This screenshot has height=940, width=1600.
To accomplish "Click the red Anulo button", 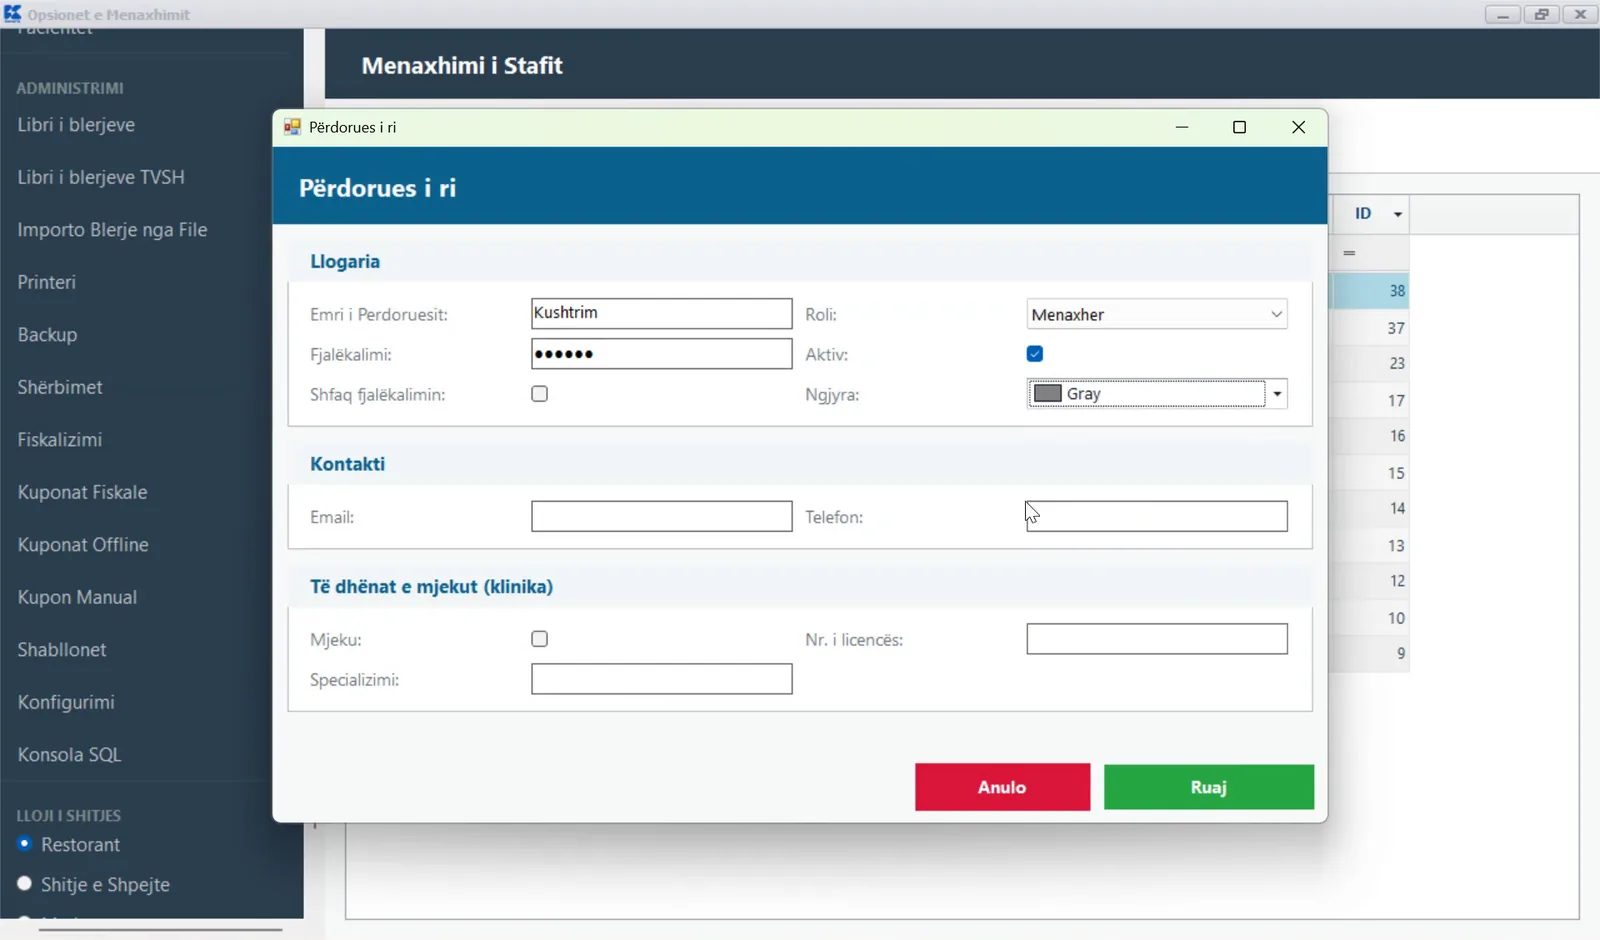I will coord(1002,787).
